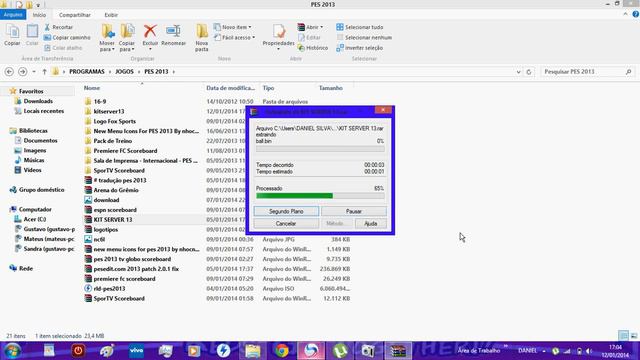Click the WinRAR taskbar icon
640x360 pixels.
398,351
